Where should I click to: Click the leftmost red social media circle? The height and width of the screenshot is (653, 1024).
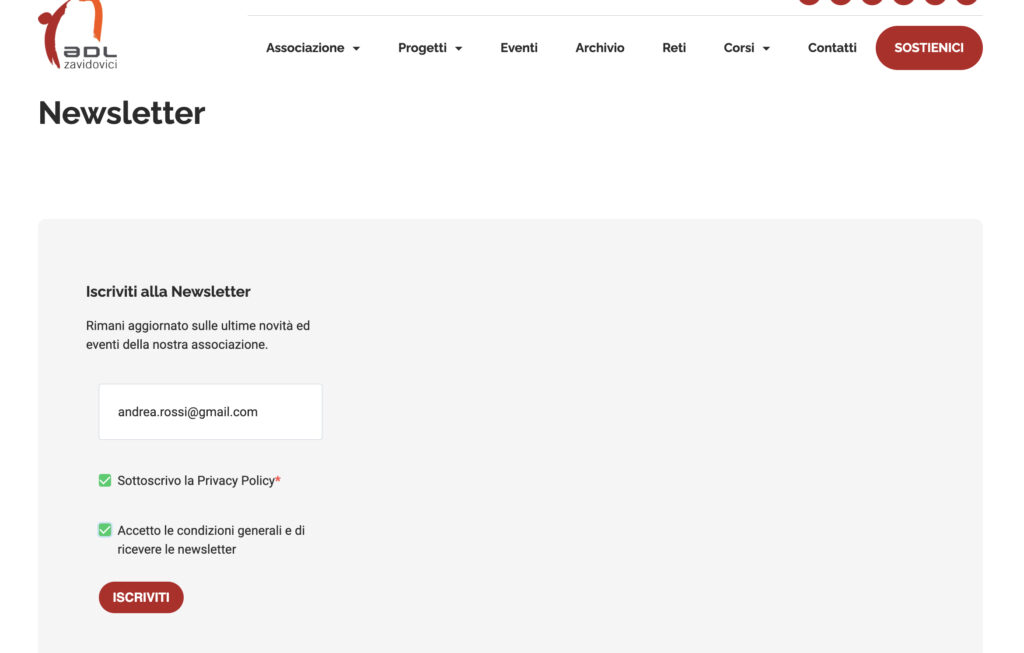pyautogui.click(x=809, y=2)
